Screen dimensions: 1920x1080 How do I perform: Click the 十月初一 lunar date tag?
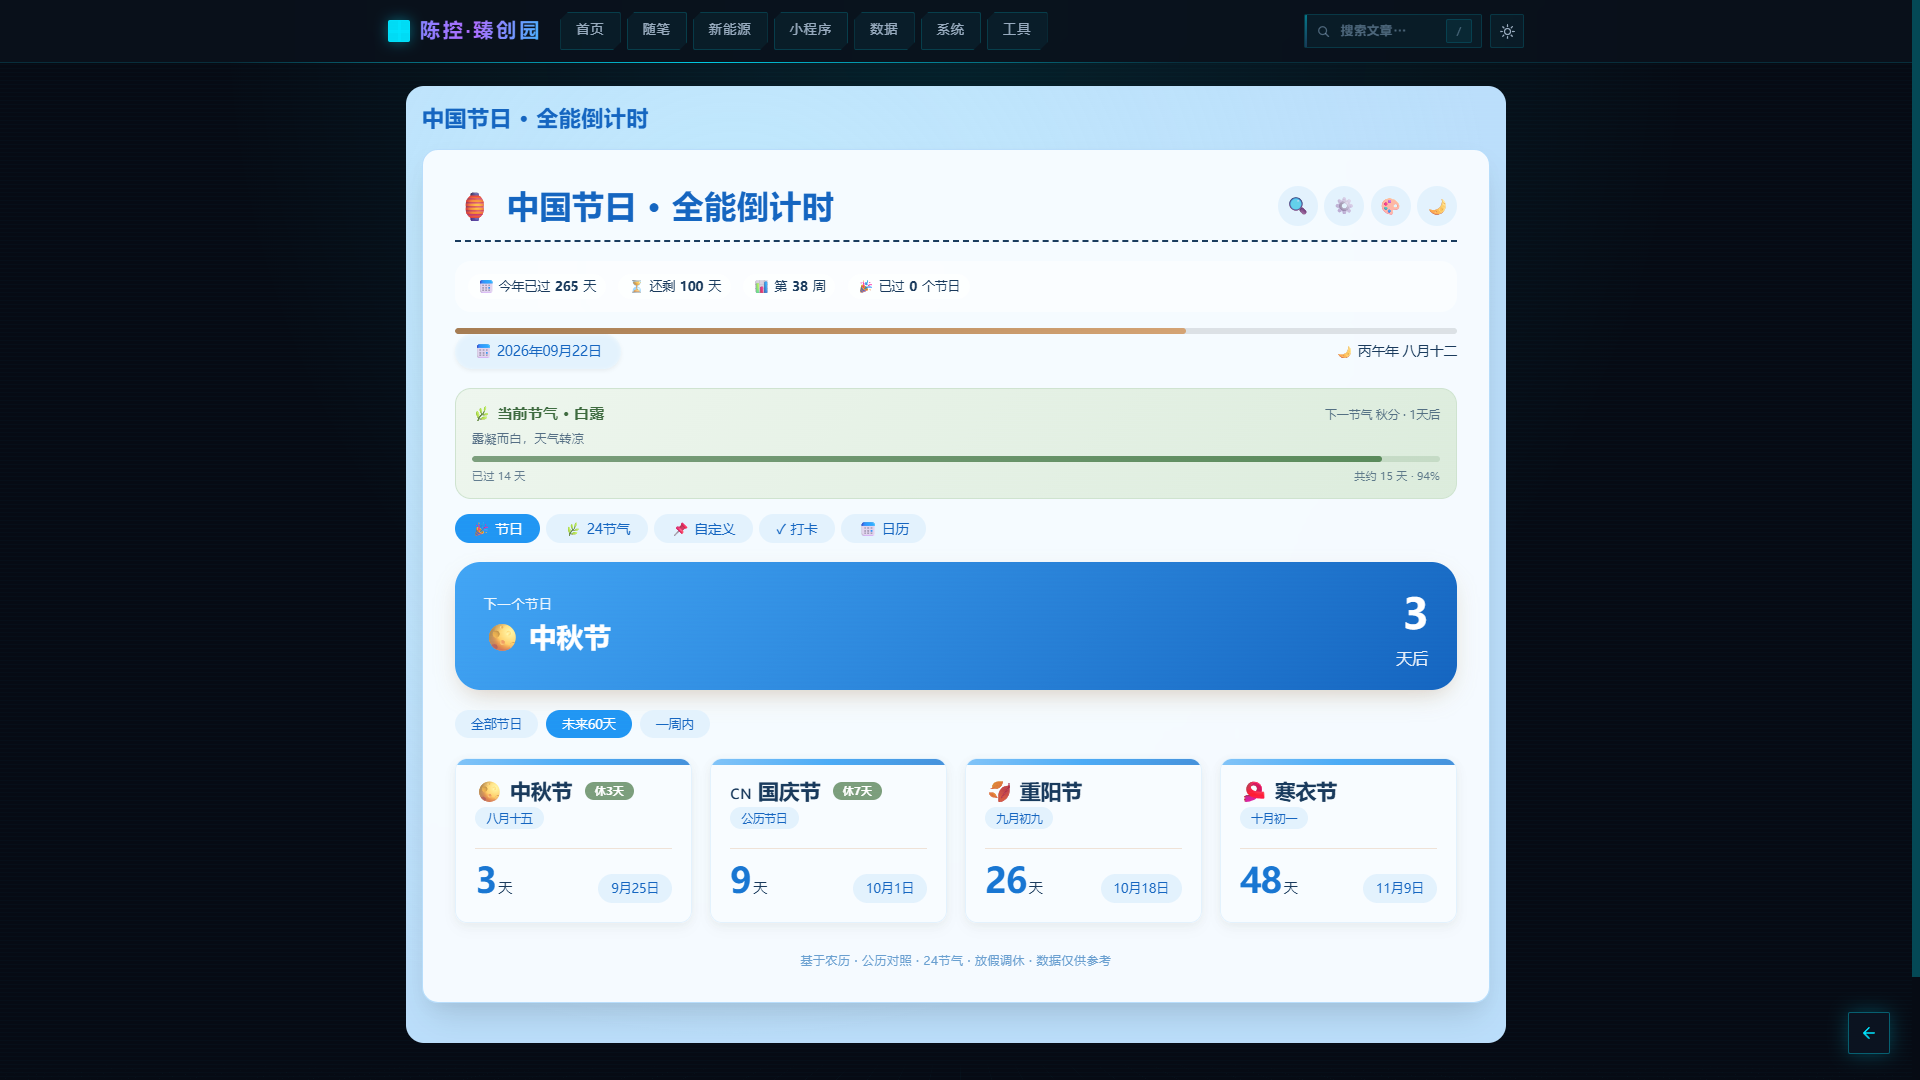[1274, 818]
